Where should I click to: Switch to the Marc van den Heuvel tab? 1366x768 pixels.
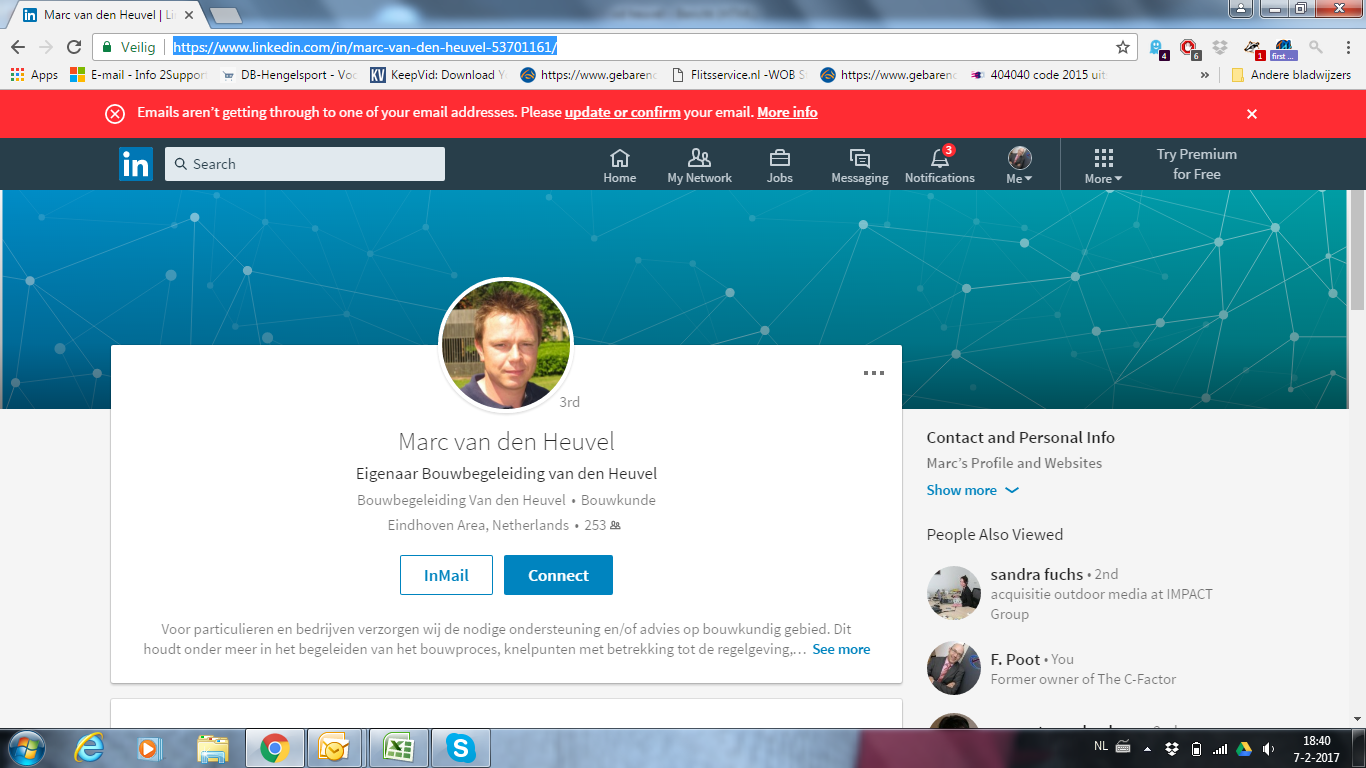coord(108,15)
